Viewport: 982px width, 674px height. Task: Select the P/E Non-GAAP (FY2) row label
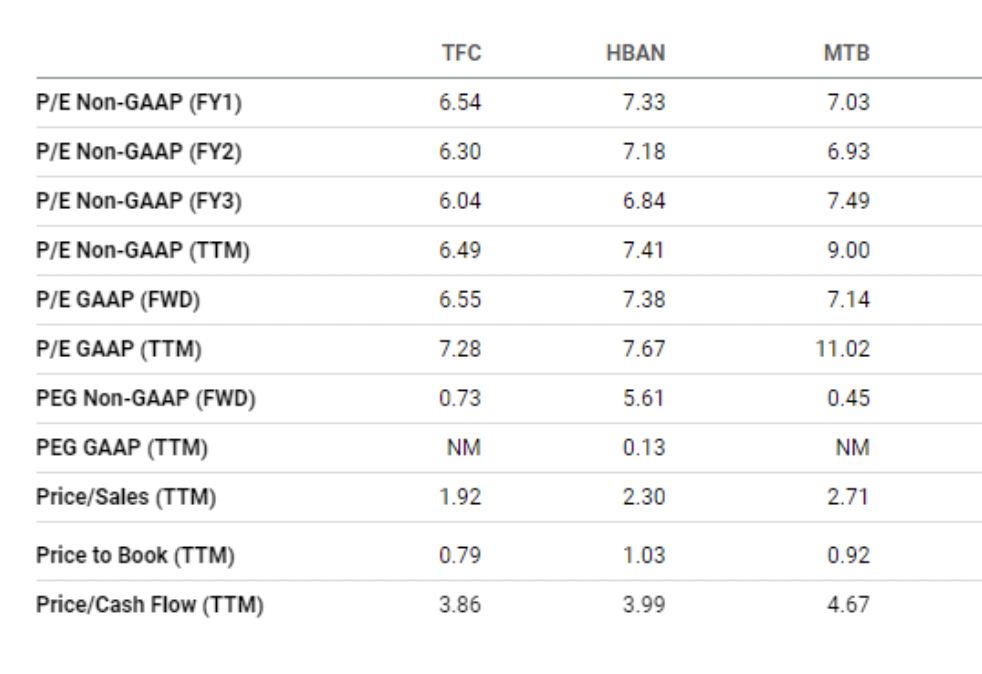(138, 152)
